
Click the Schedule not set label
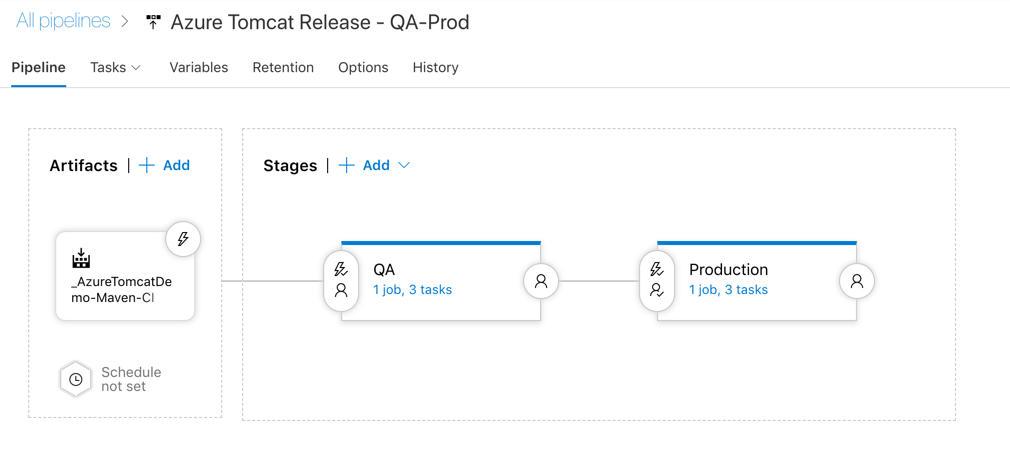[x=131, y=380]
